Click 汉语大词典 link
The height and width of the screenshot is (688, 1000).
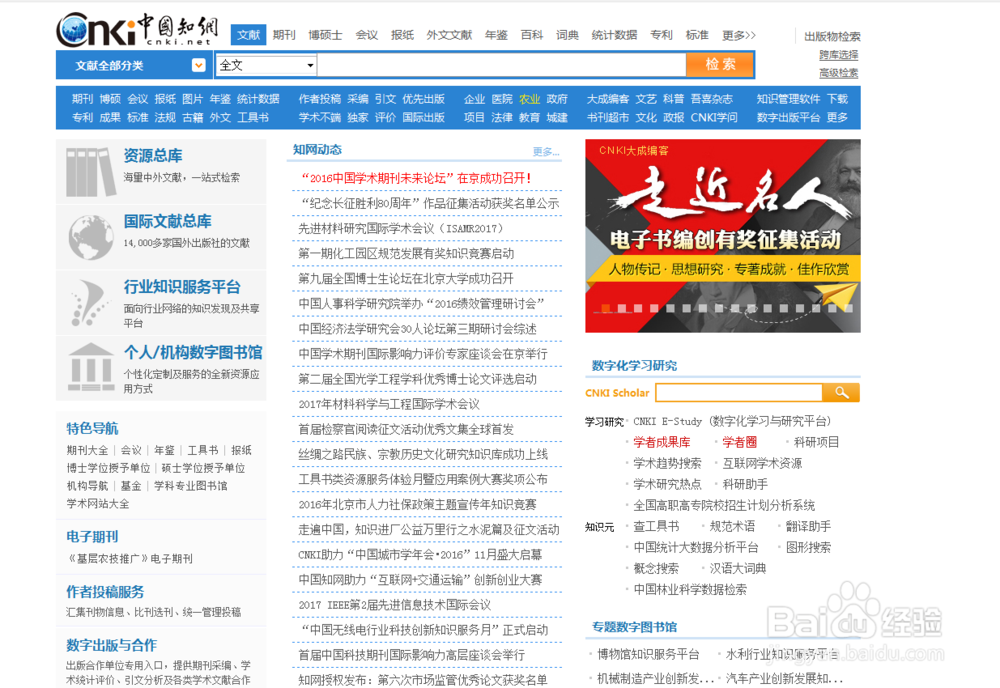[x=738, y=568]
